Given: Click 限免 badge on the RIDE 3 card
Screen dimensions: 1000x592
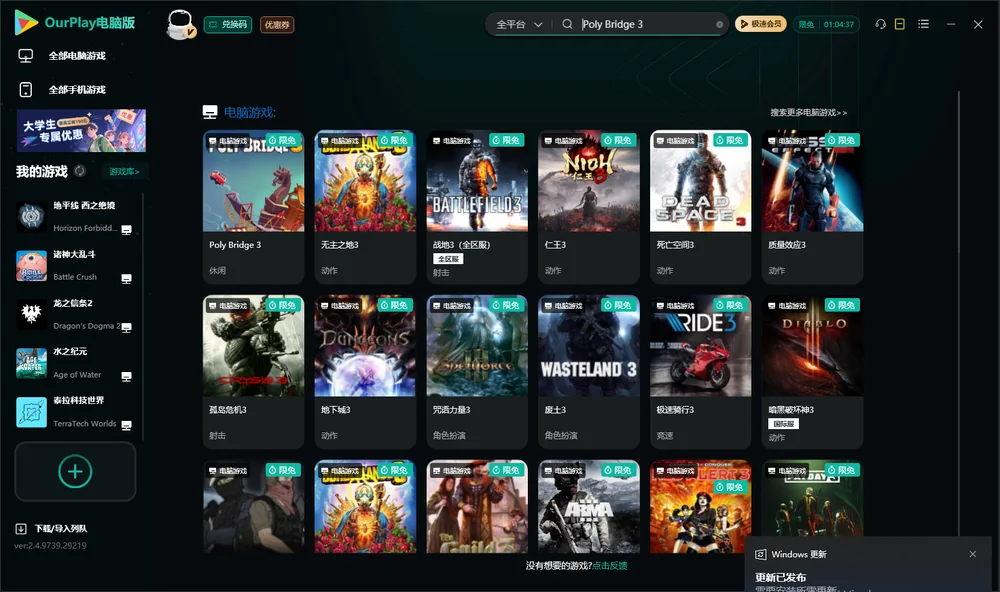Looking at the screenshot, I should [x=729, y=305].
